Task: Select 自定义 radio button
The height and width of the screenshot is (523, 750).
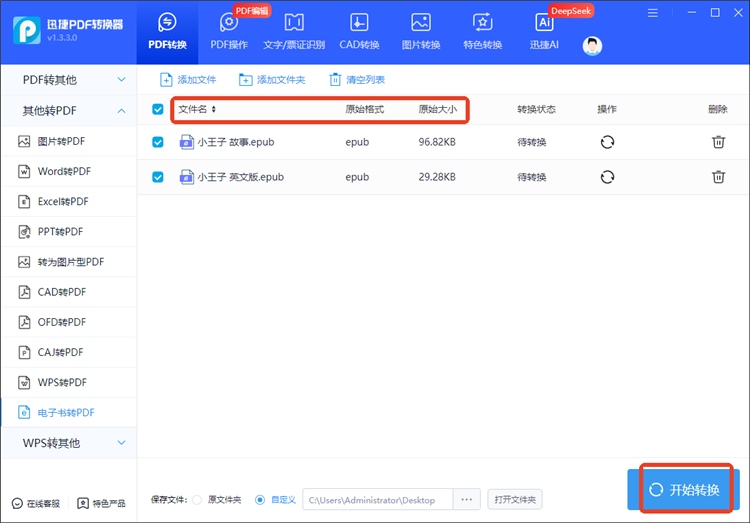Action: coord(260,500)
